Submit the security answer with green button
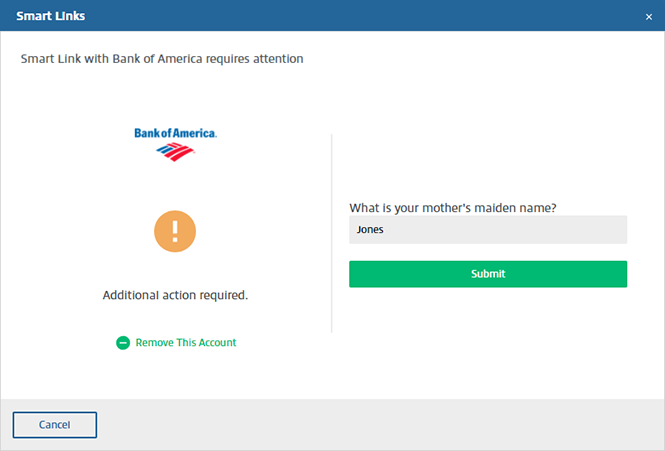 488,274
